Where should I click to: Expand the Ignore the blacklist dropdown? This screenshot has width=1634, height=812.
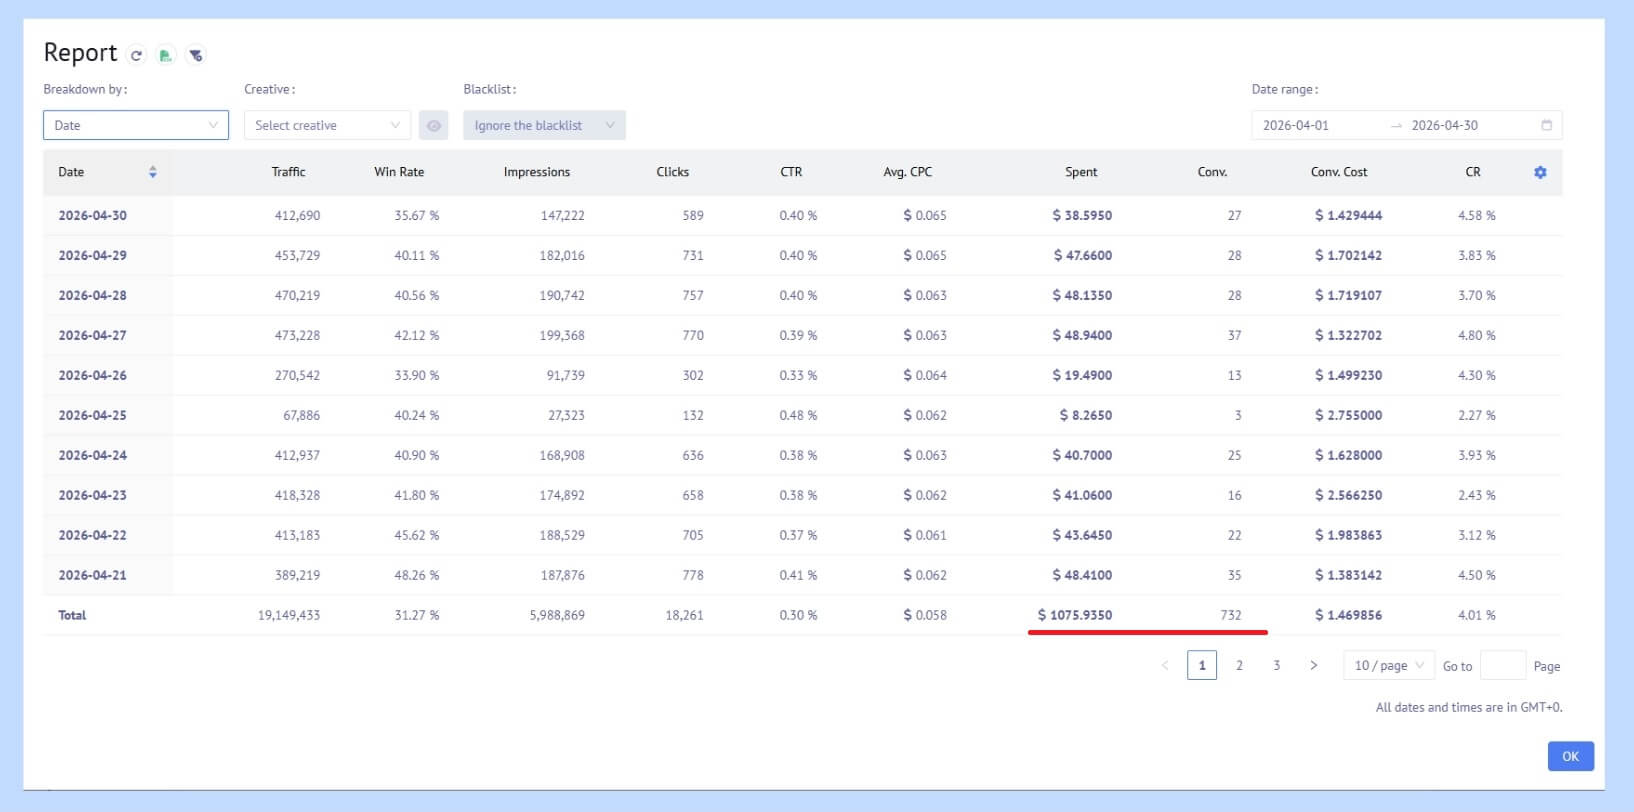544,125
